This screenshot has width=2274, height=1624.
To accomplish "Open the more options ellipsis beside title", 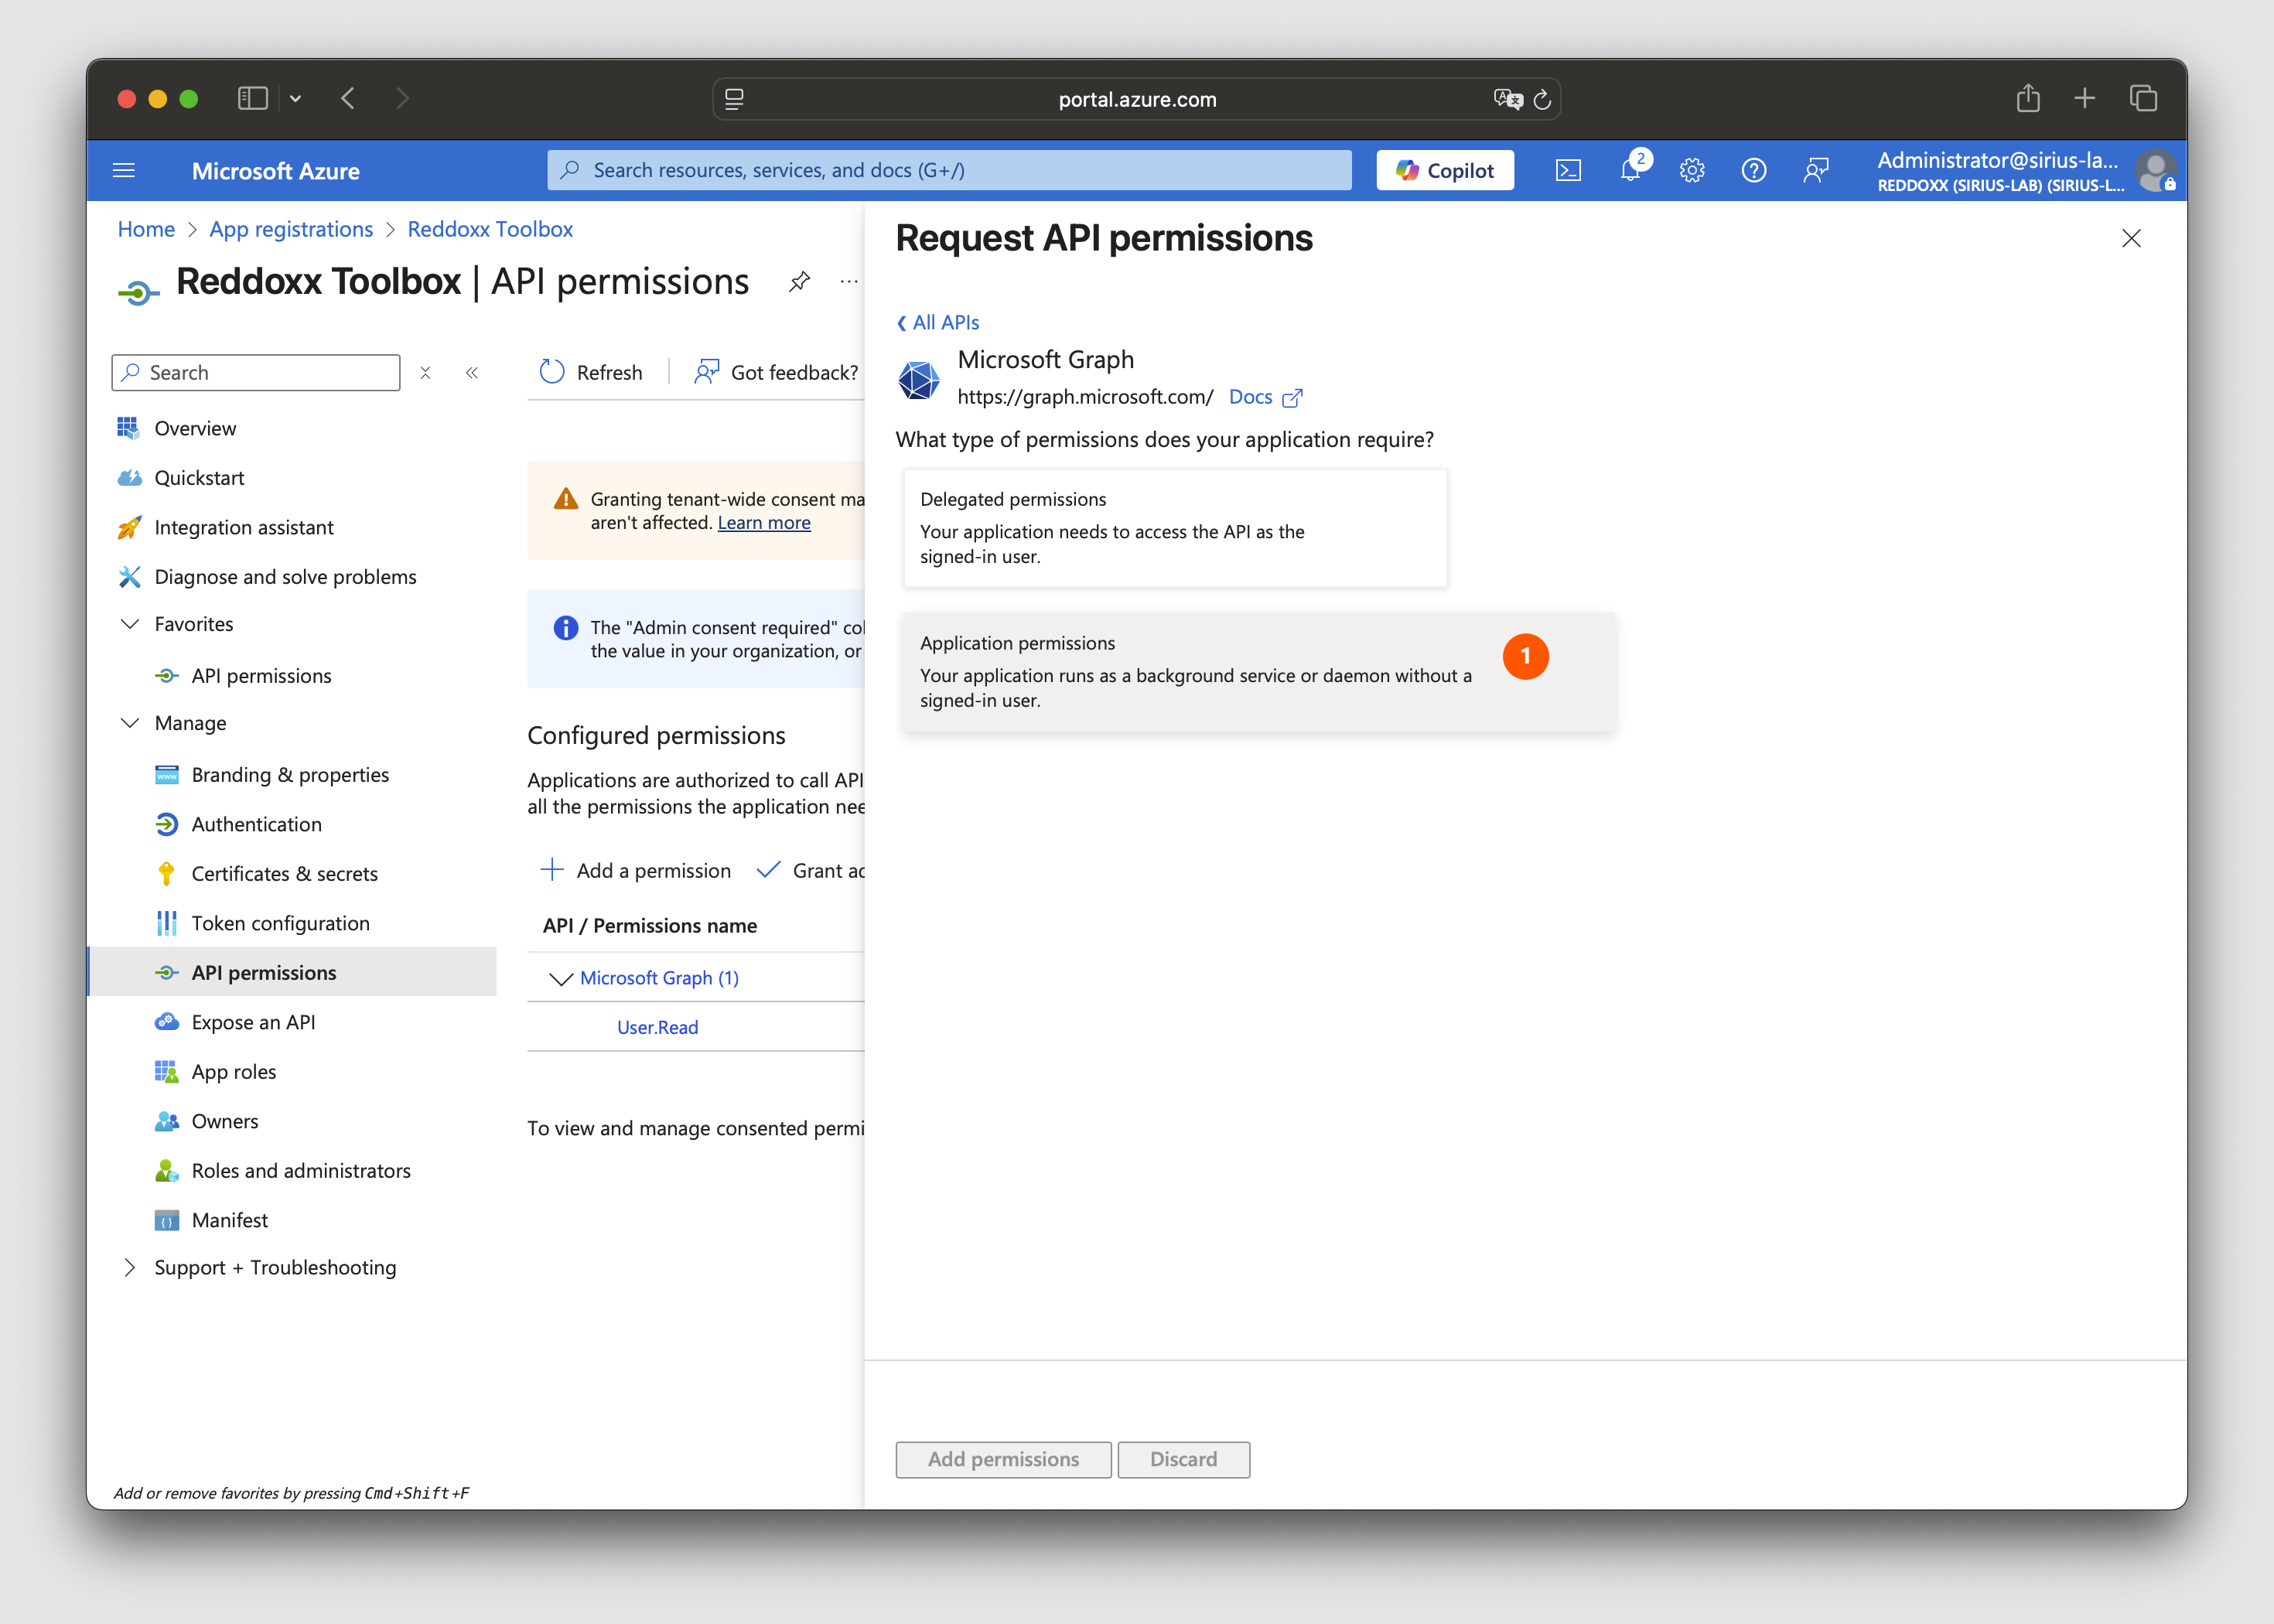I will (849, 282).
